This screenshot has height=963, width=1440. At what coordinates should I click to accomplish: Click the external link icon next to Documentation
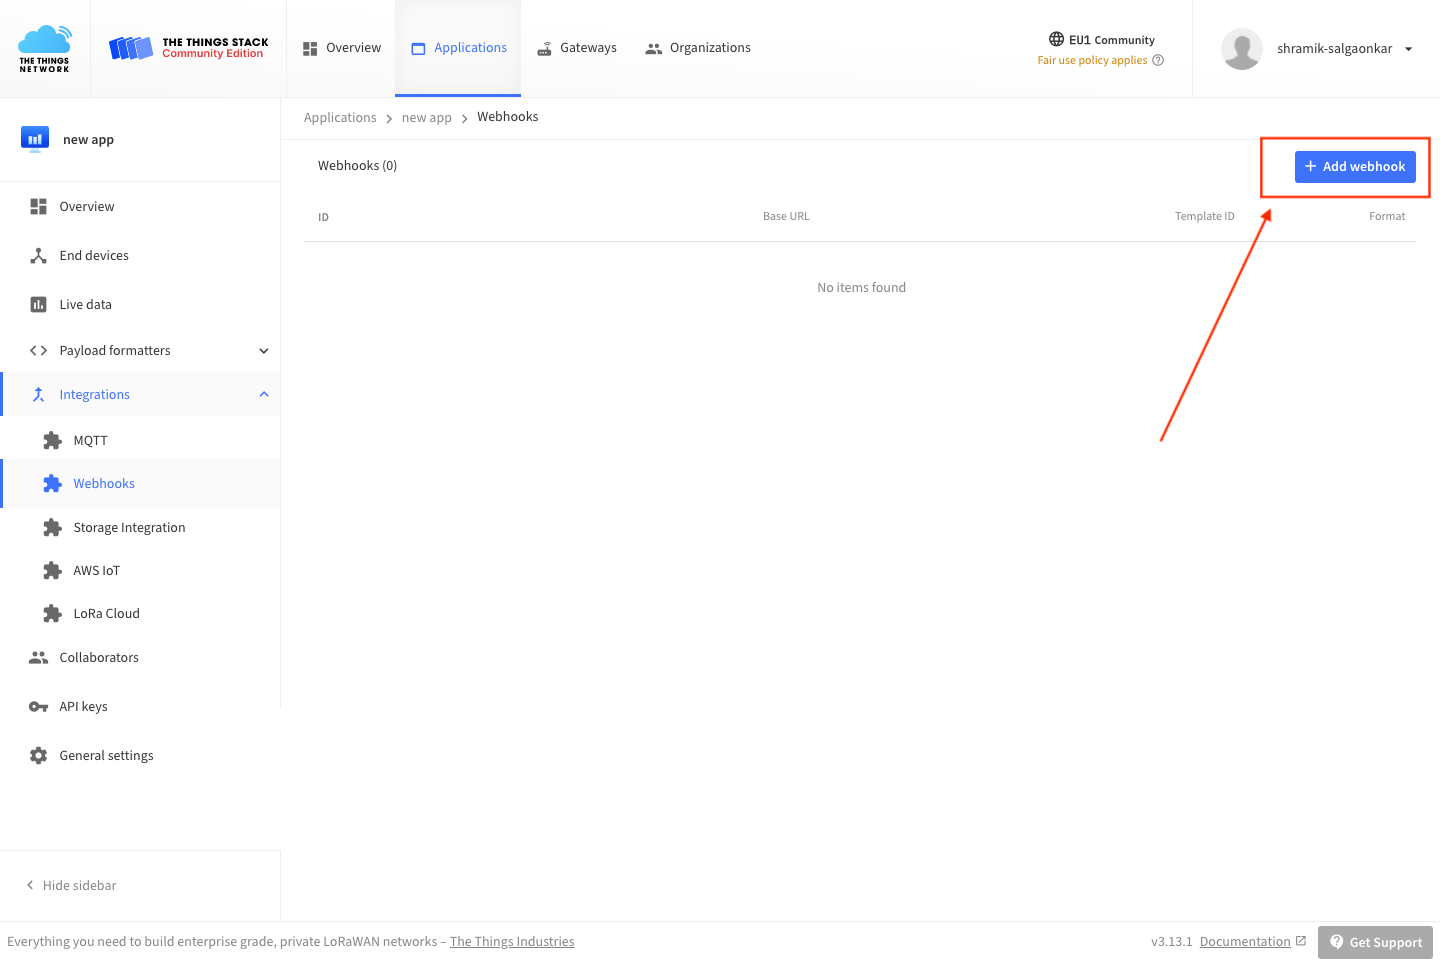(x=1301, y=941)
